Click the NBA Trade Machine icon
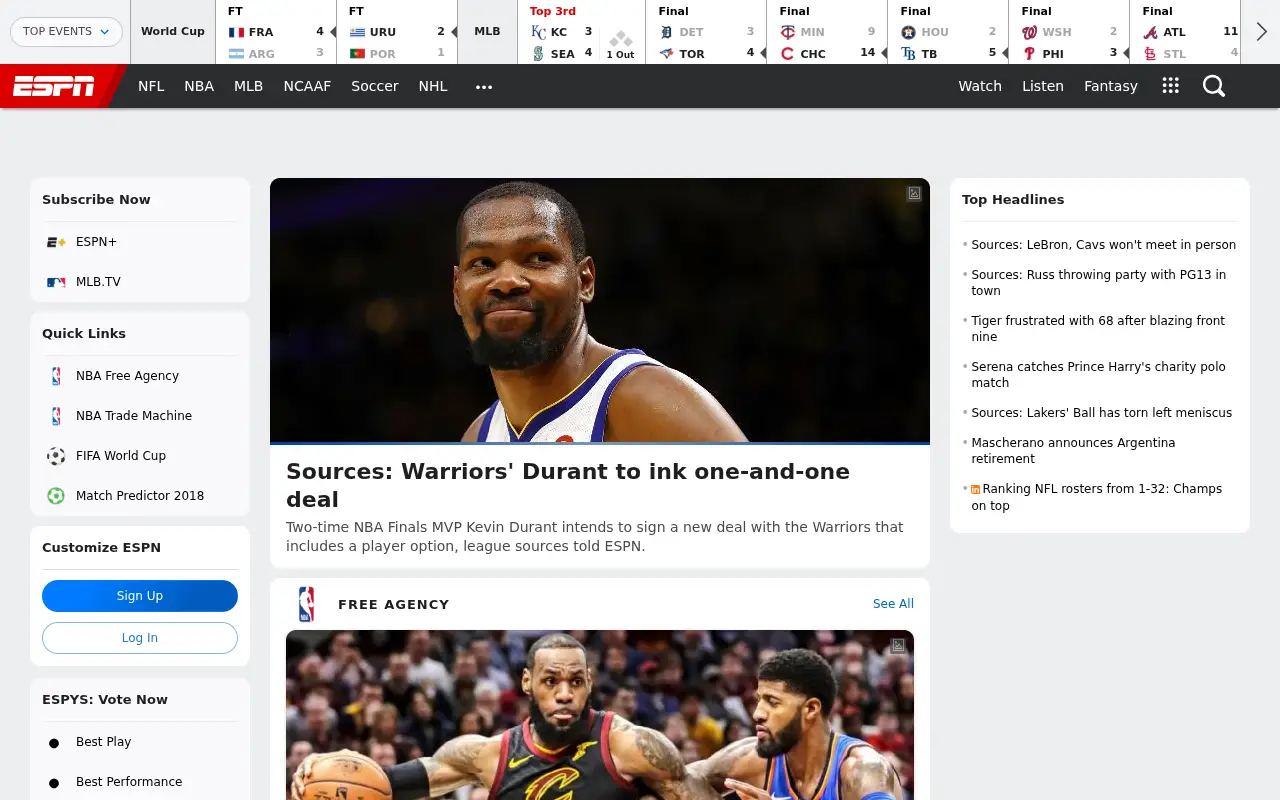The height and width of the screenshot is (800, 1280). coord(56,416)
